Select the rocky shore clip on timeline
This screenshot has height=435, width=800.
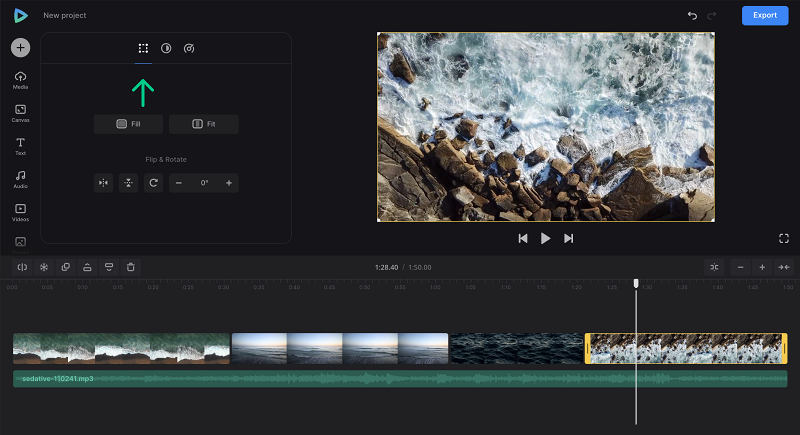[x=686, y=348]
